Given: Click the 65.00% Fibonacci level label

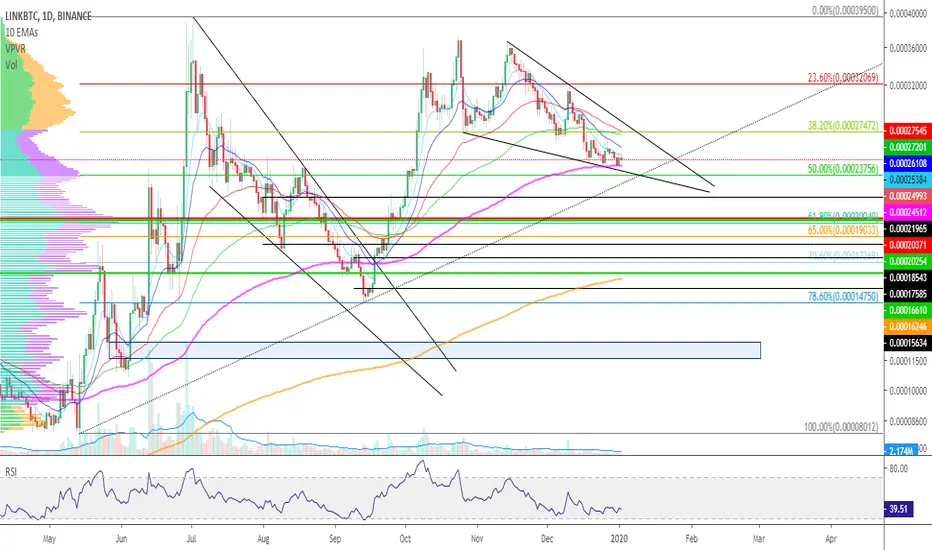Looking at the screenshot, I should coord(843,230).
